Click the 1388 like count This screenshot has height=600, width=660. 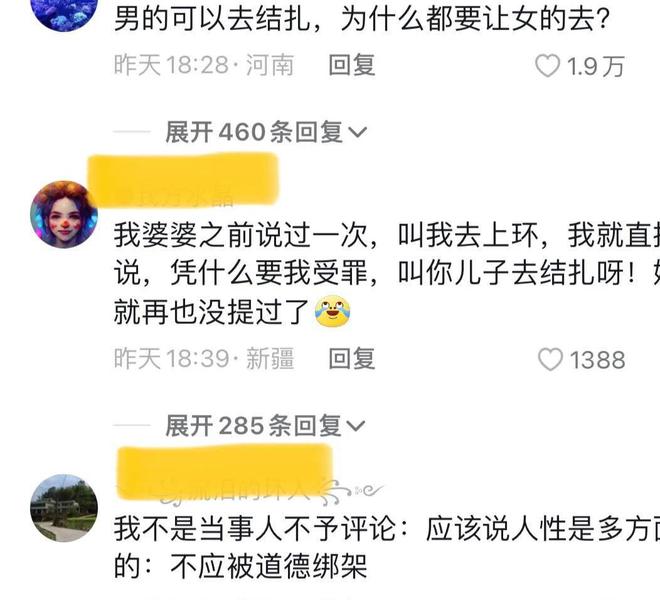[598, 360]
